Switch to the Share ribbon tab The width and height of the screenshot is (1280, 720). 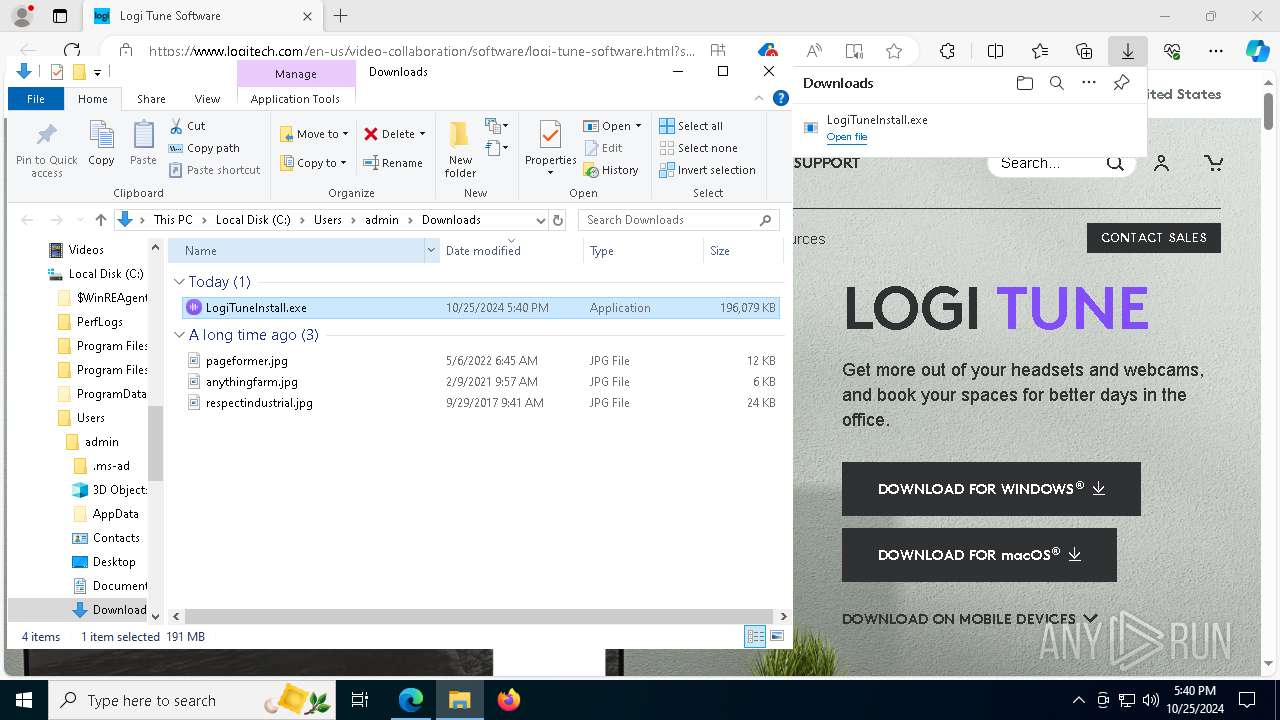(151, 99)
